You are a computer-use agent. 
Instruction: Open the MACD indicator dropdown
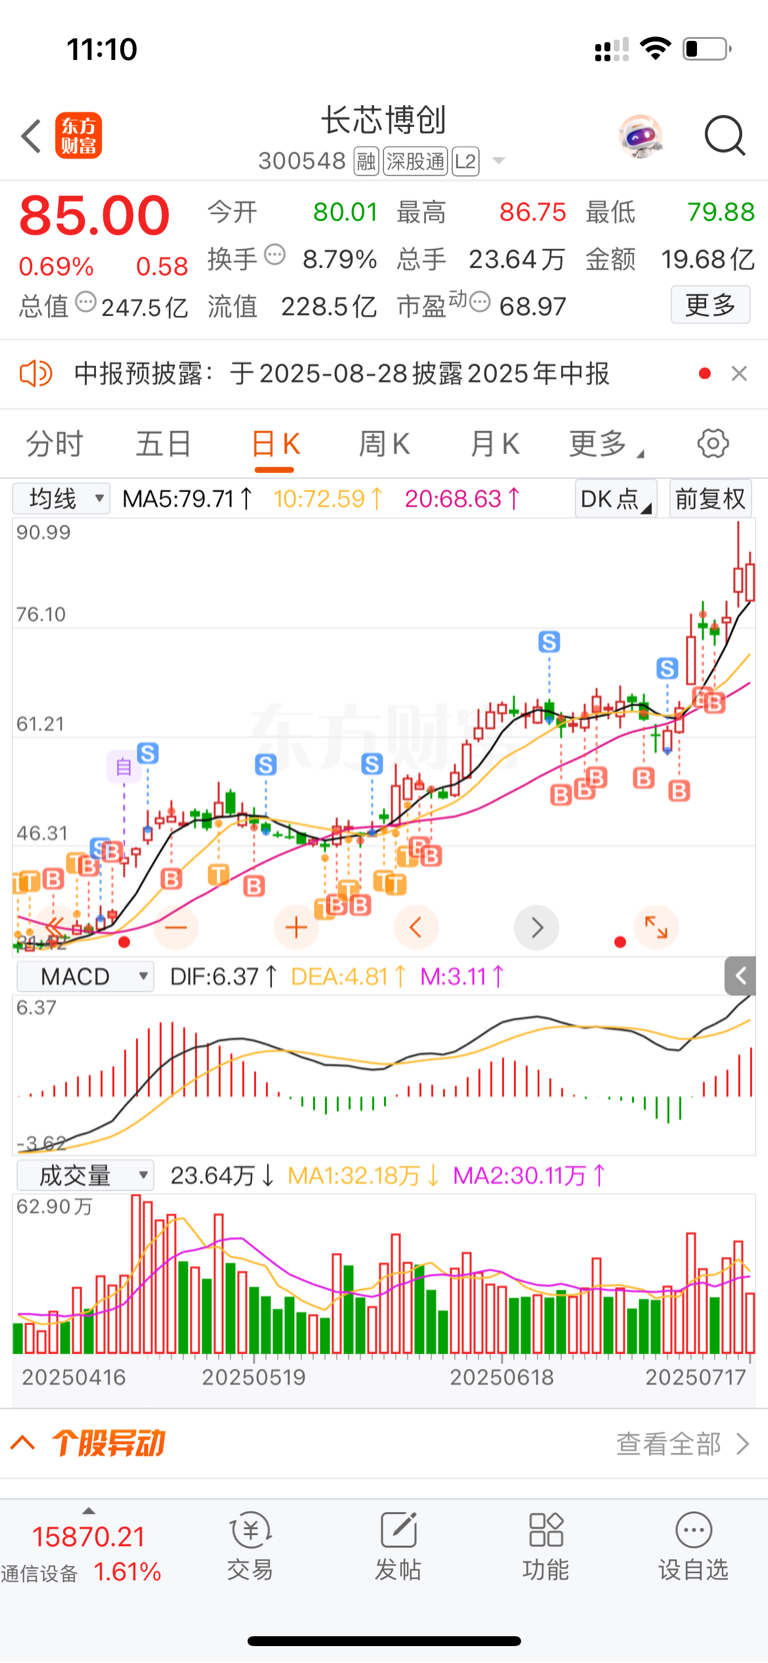tap(84, 976)
